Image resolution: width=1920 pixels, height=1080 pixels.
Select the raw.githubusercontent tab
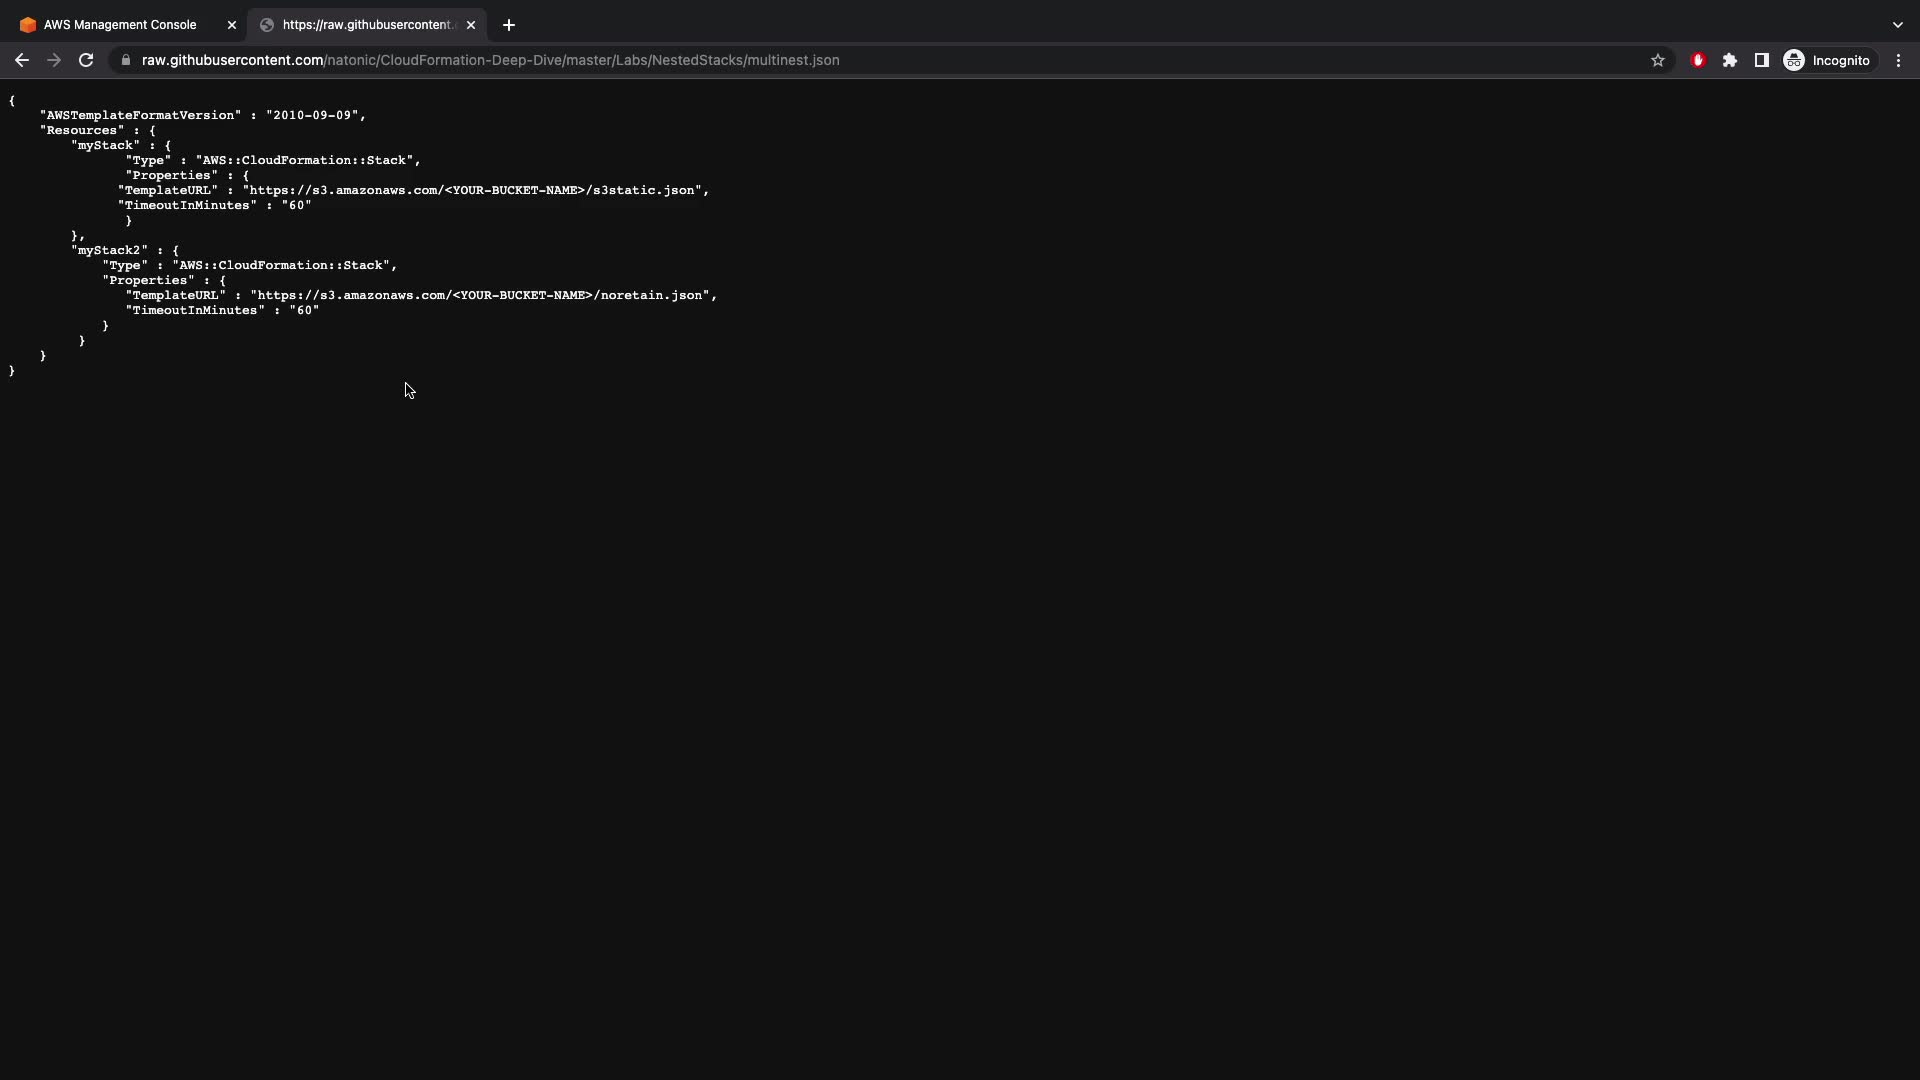point(368,25)
